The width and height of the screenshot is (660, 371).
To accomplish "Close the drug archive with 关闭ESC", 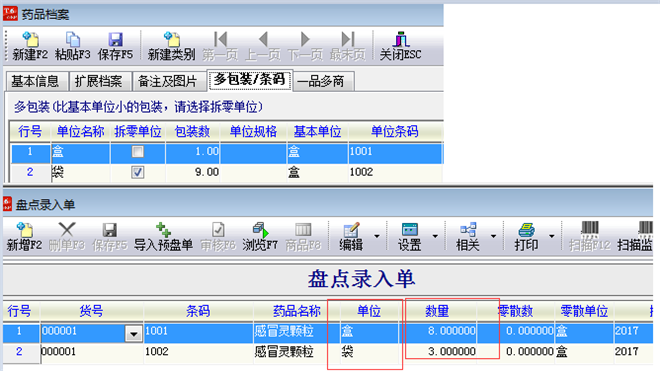I will [x=400, y=45].
